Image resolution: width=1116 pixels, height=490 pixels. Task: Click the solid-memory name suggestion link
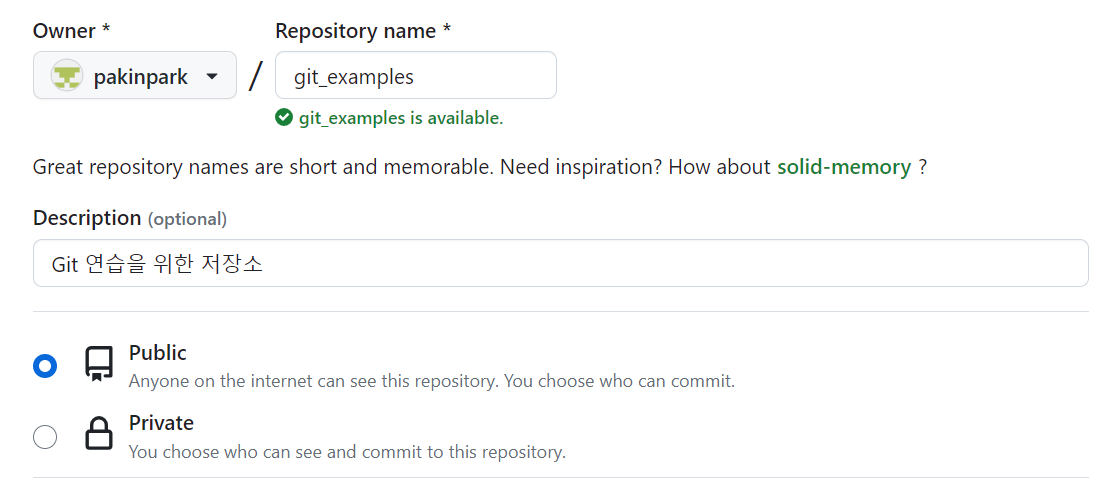[843, 167]
